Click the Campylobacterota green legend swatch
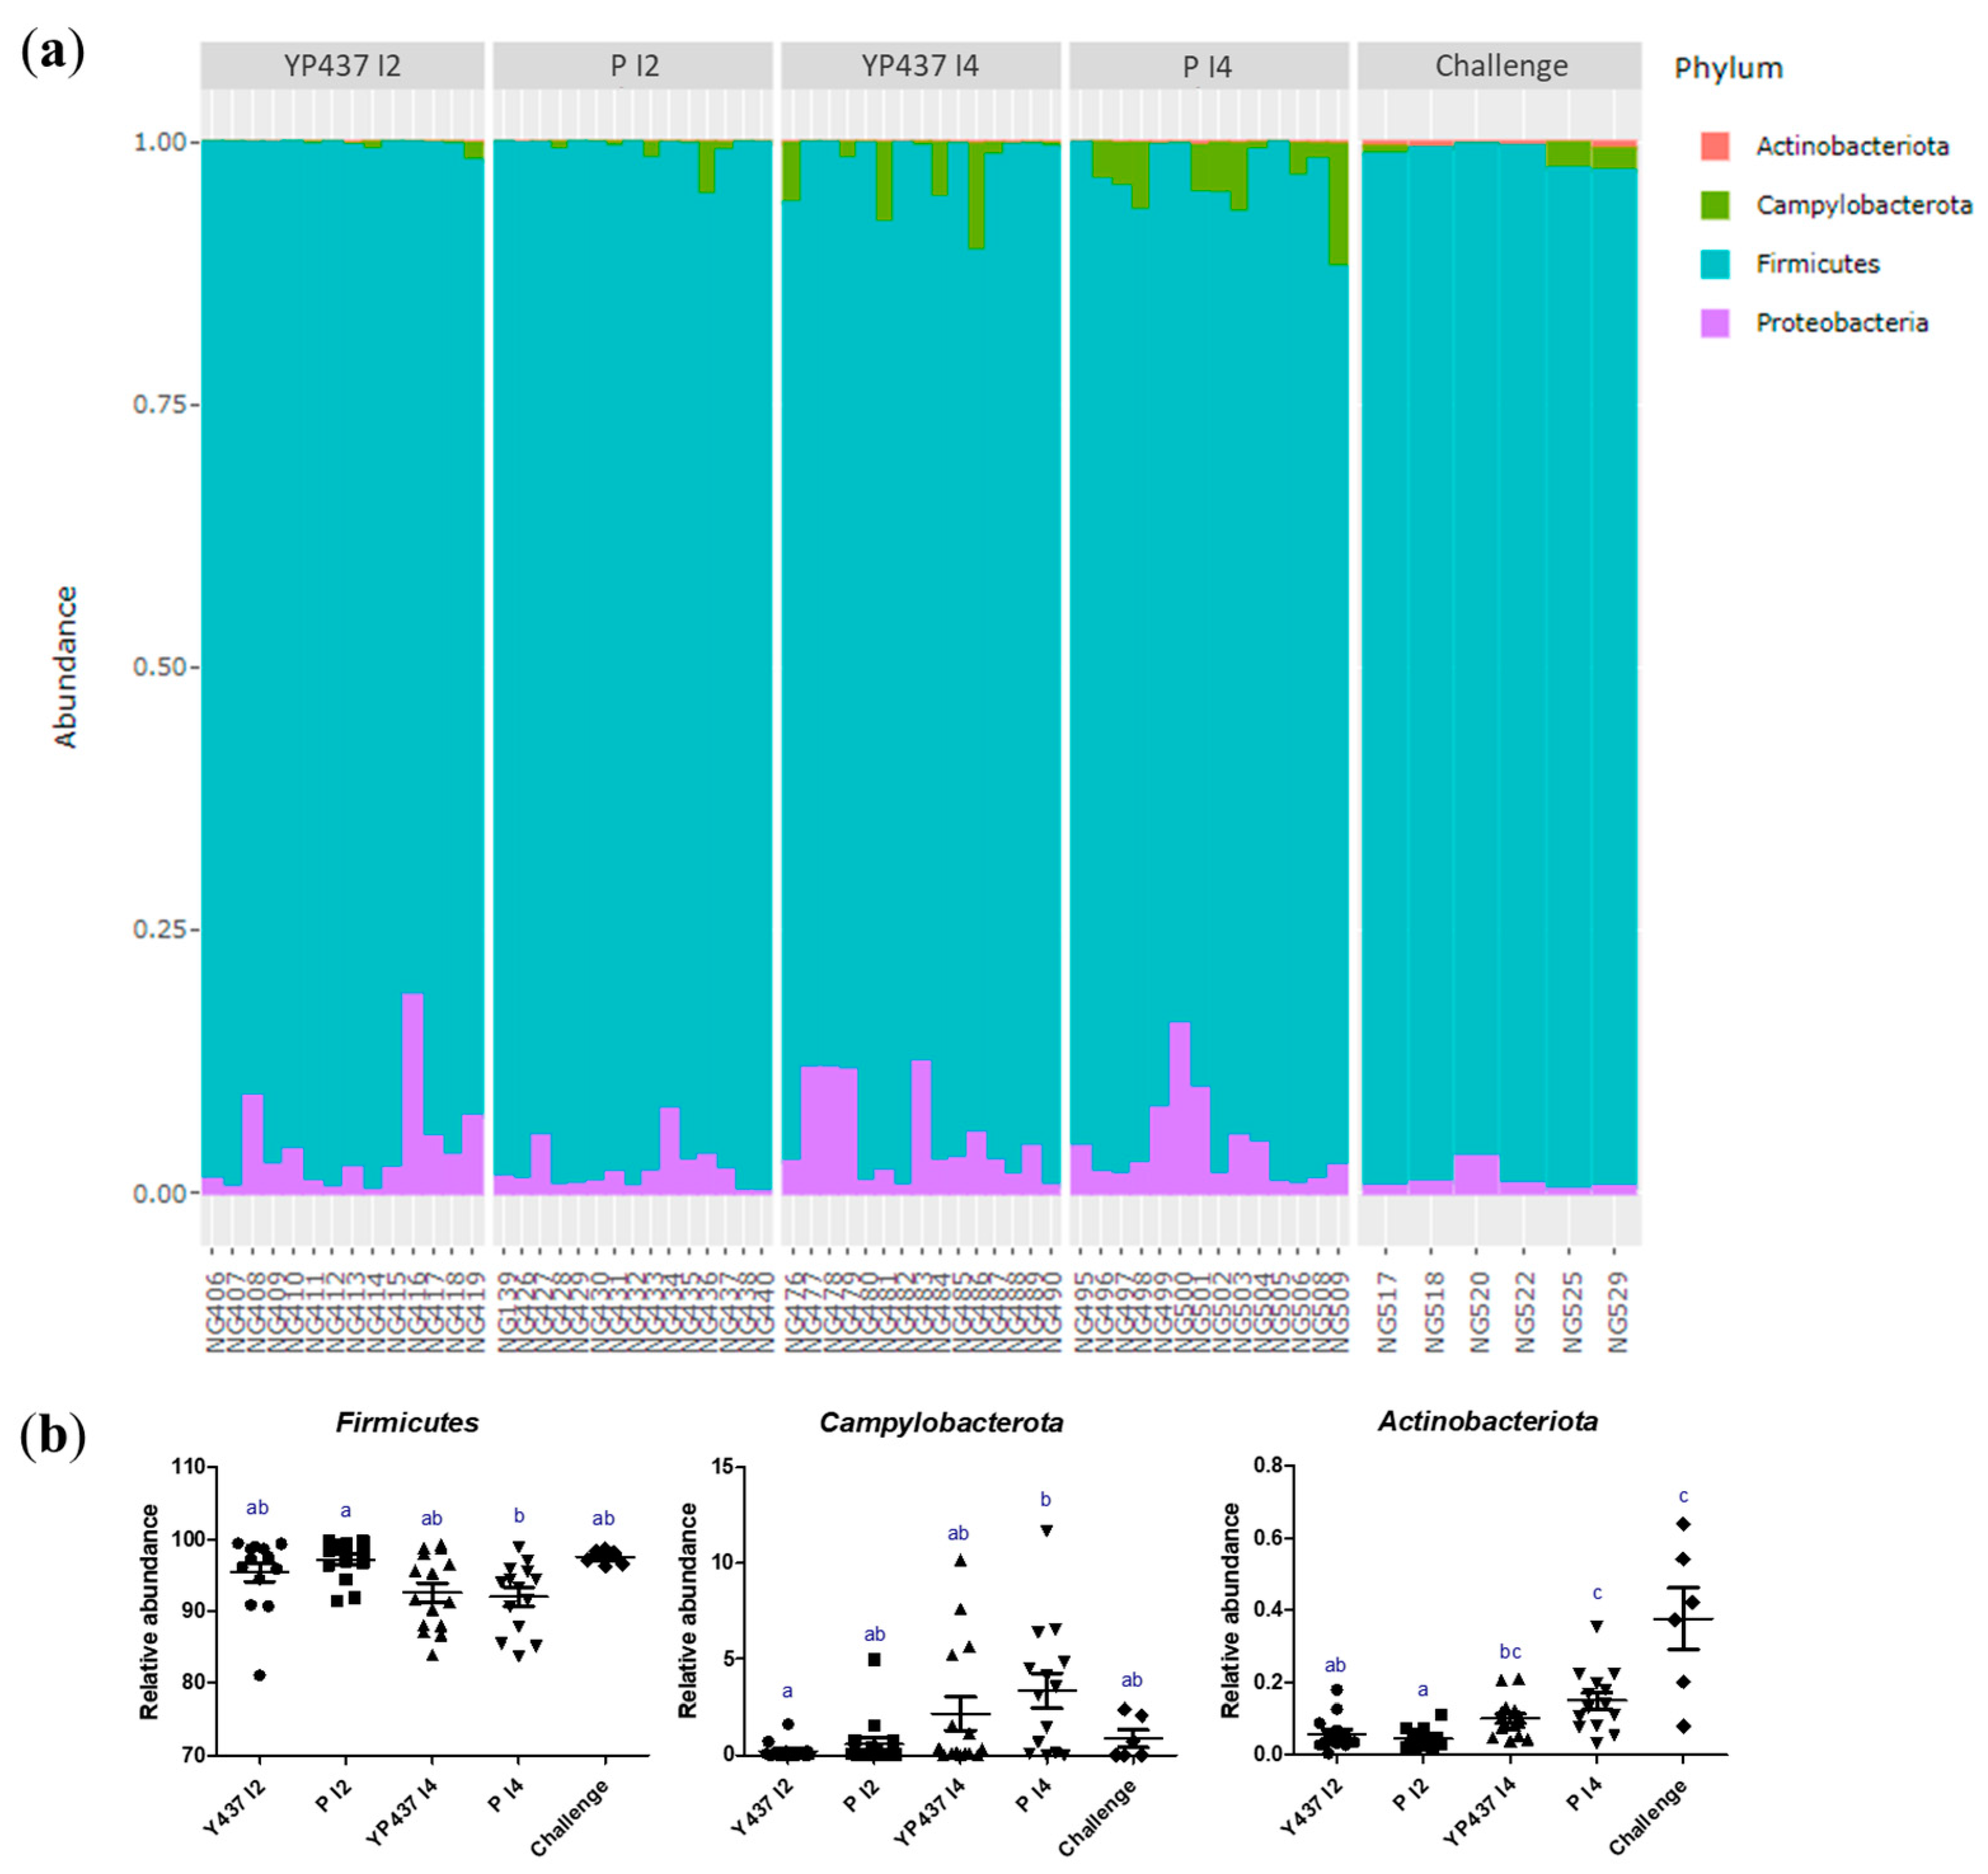Screen dimensions: 1988x1874 pos(1714,205)
